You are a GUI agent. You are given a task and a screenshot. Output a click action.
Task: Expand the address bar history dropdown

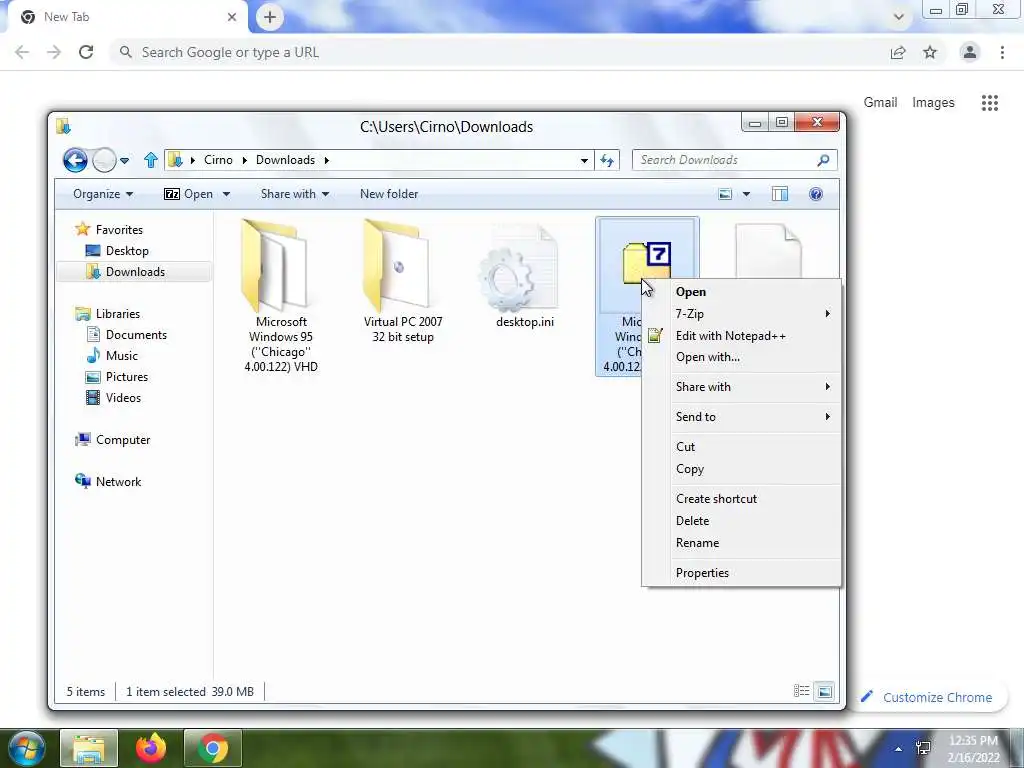point(584,160)
